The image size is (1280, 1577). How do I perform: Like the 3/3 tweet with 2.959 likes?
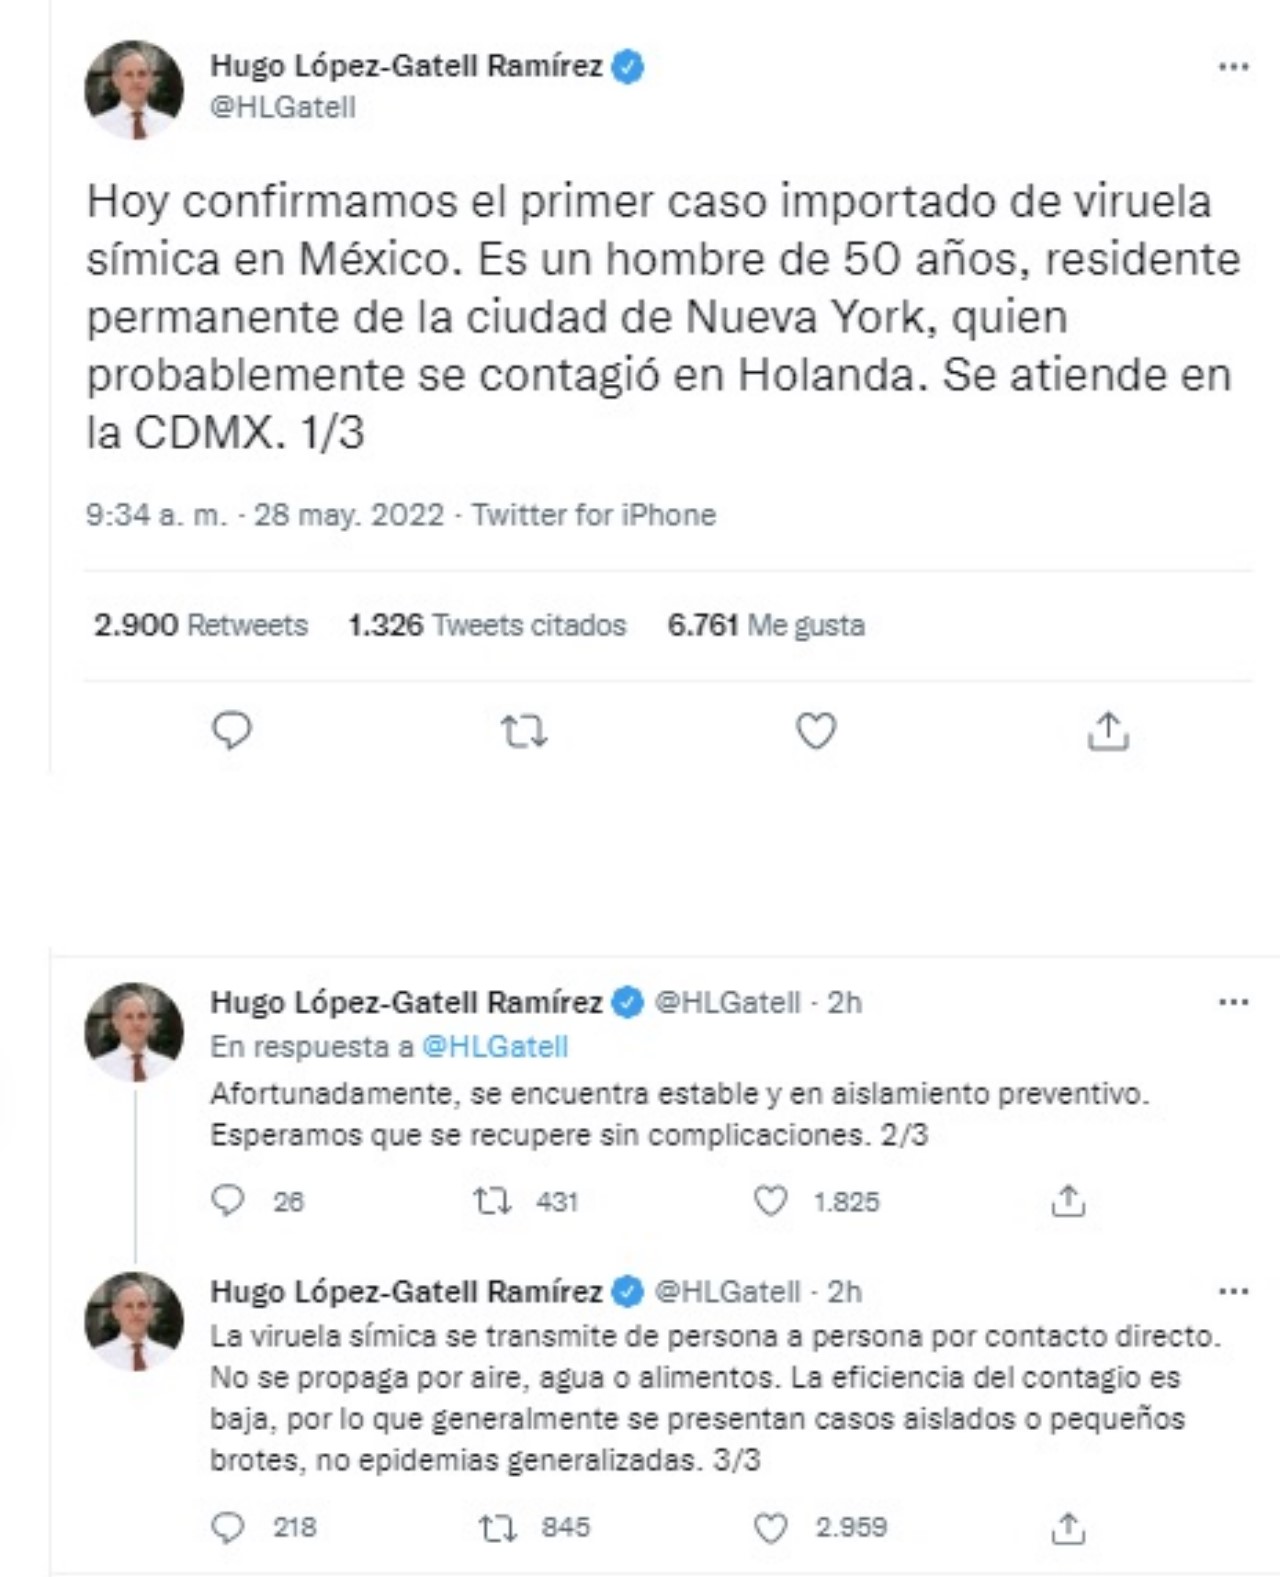coord(770,1527)
